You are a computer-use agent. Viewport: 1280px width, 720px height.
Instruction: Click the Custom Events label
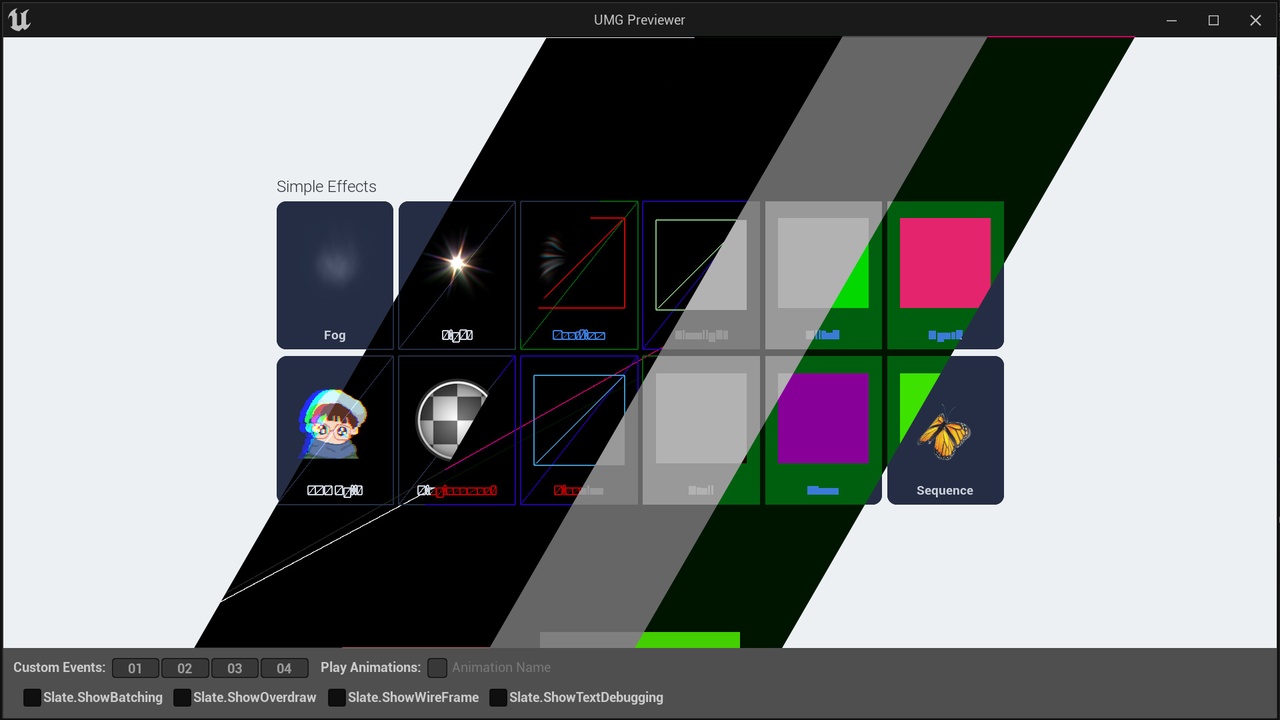tap(59, 667)
